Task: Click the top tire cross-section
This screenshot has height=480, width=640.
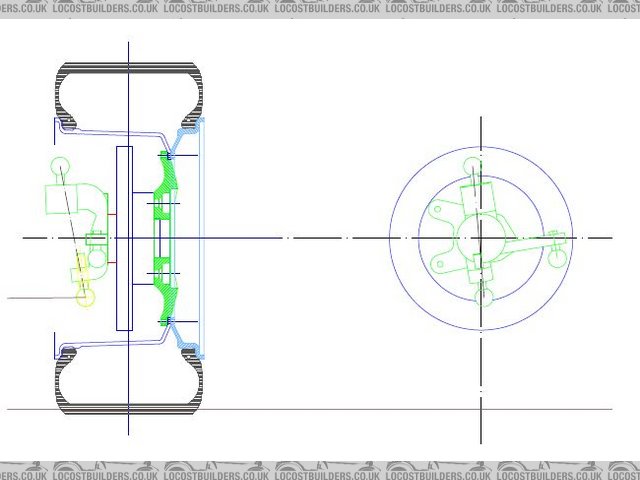Action: 130,78
